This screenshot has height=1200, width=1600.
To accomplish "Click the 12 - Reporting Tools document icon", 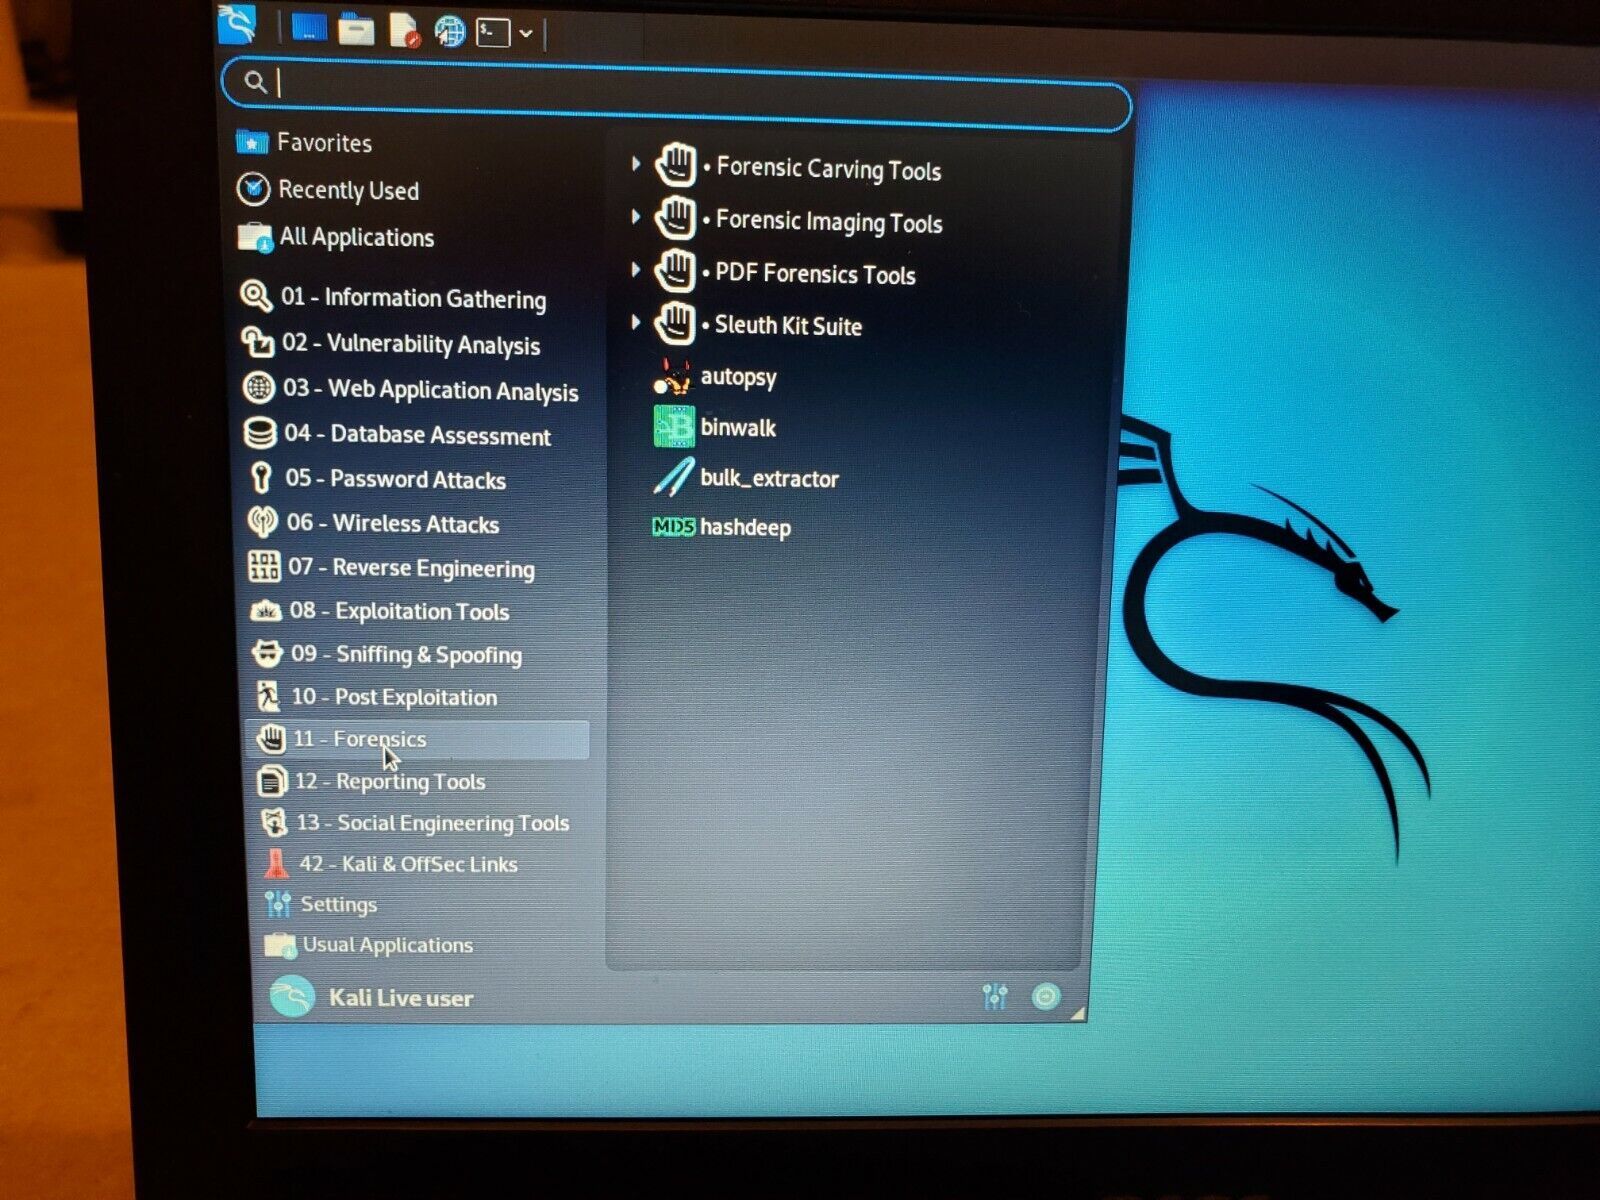I will (272, 780).
